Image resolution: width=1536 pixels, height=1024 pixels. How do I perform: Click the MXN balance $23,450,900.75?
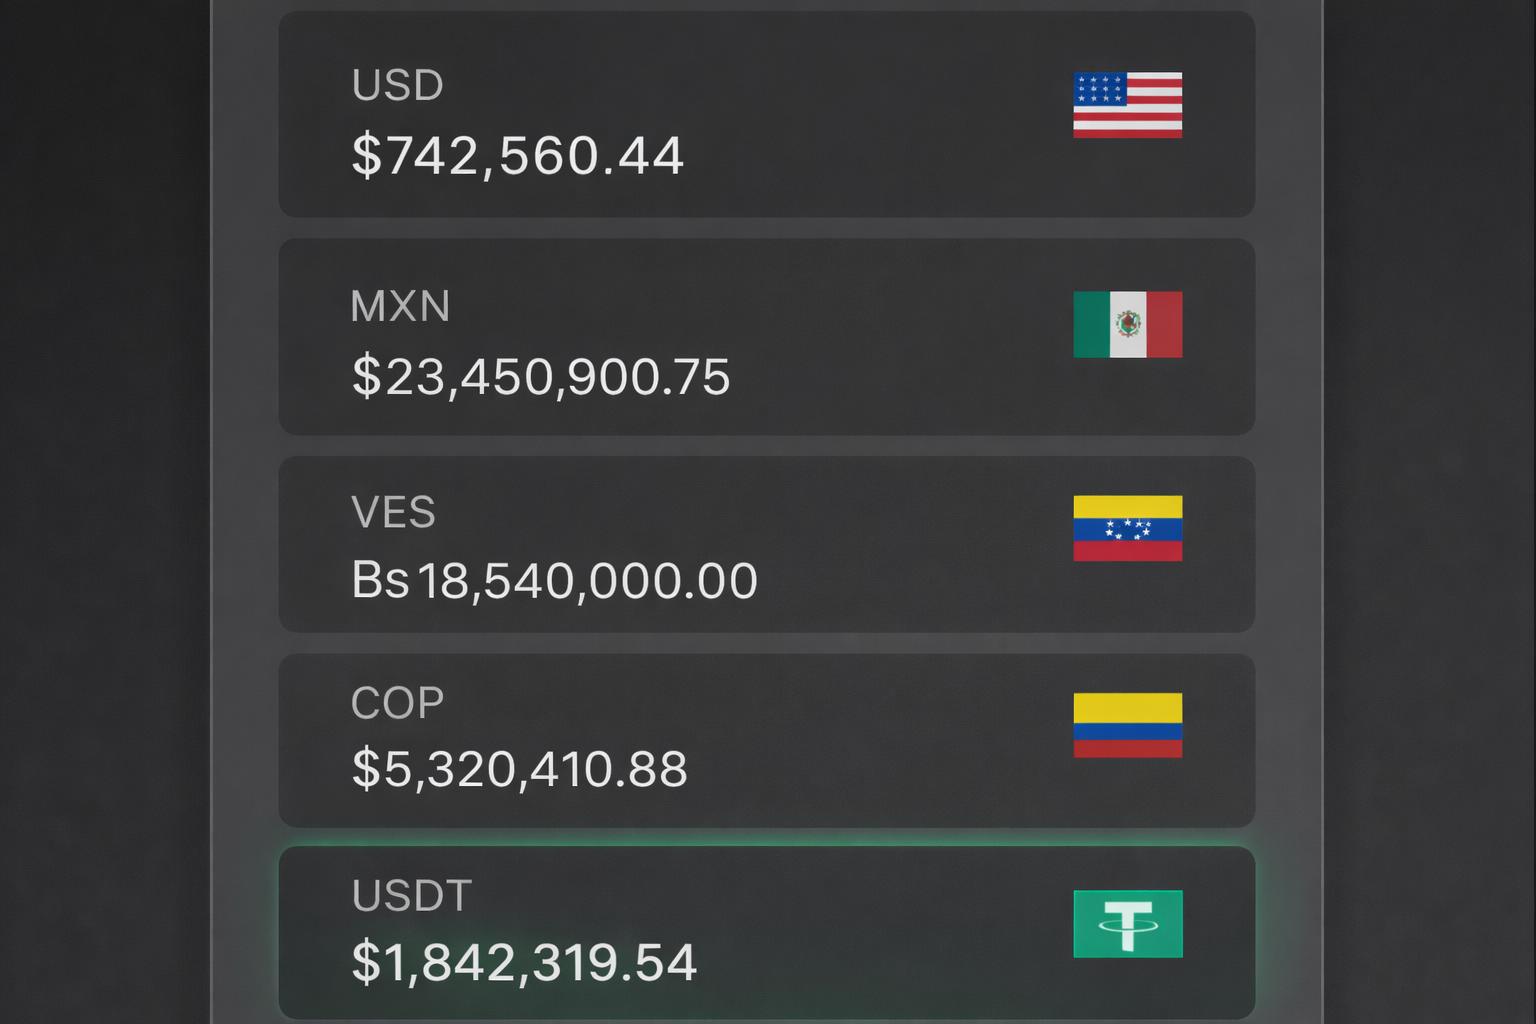(543, 377)
